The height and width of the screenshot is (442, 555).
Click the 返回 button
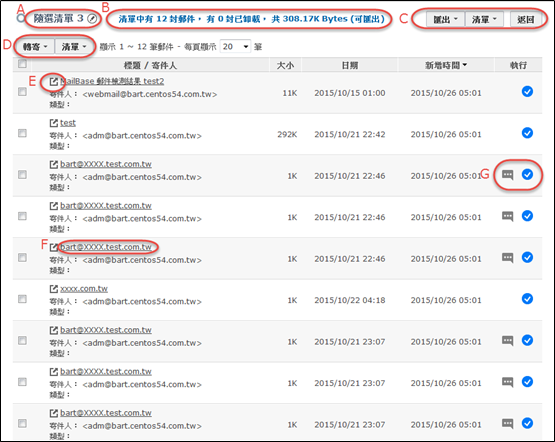coord(526,19)
